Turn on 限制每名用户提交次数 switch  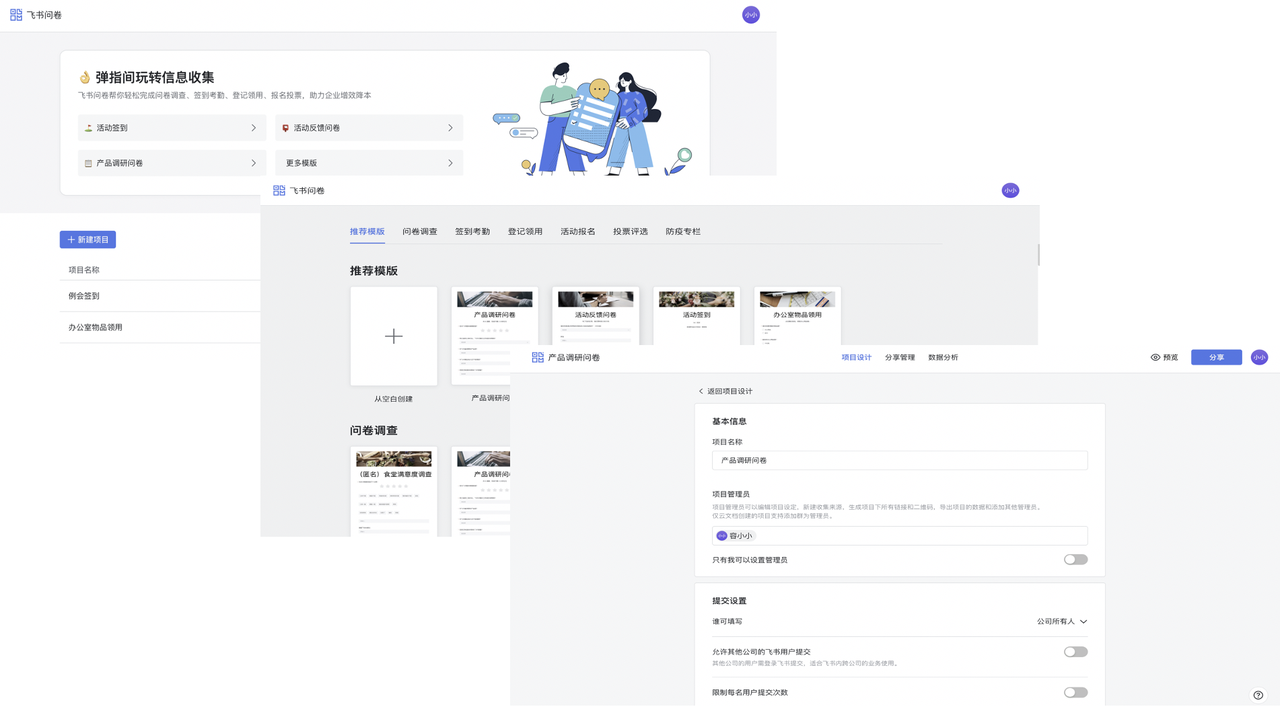point(1075,692)
